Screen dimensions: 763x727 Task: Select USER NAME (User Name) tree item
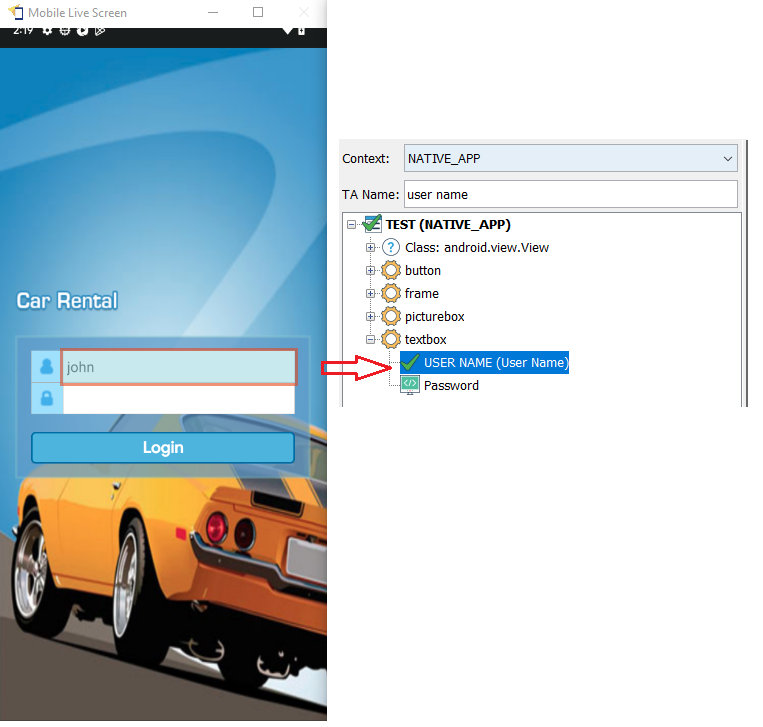(x=484, y=363)
